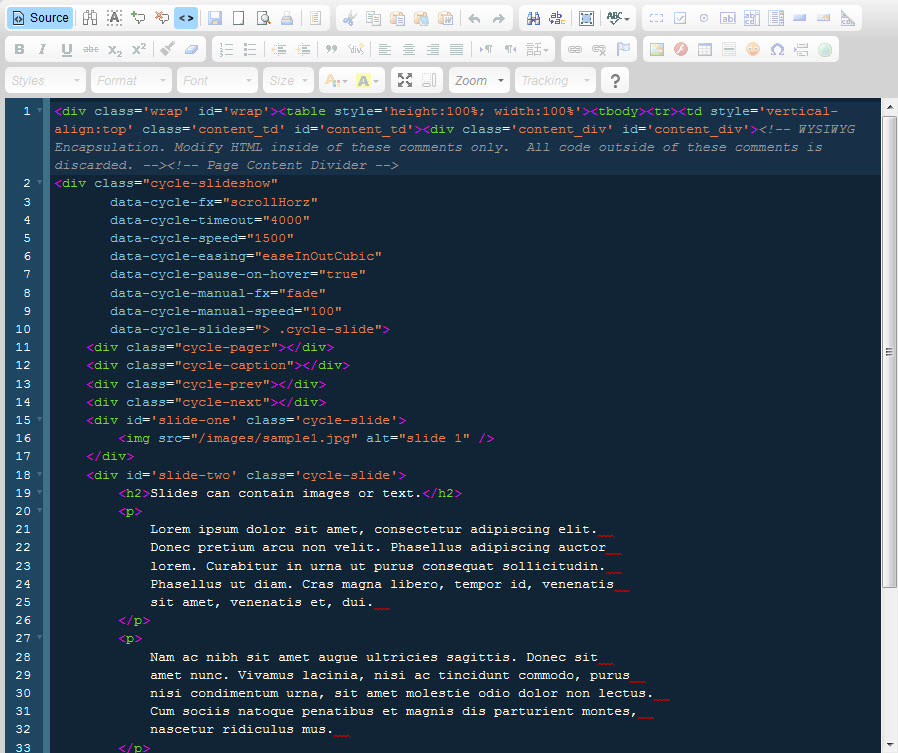Viewport: 898px width, 753px height.
Task: Click the Numbered List icon
Action: [x=226, y=49]
